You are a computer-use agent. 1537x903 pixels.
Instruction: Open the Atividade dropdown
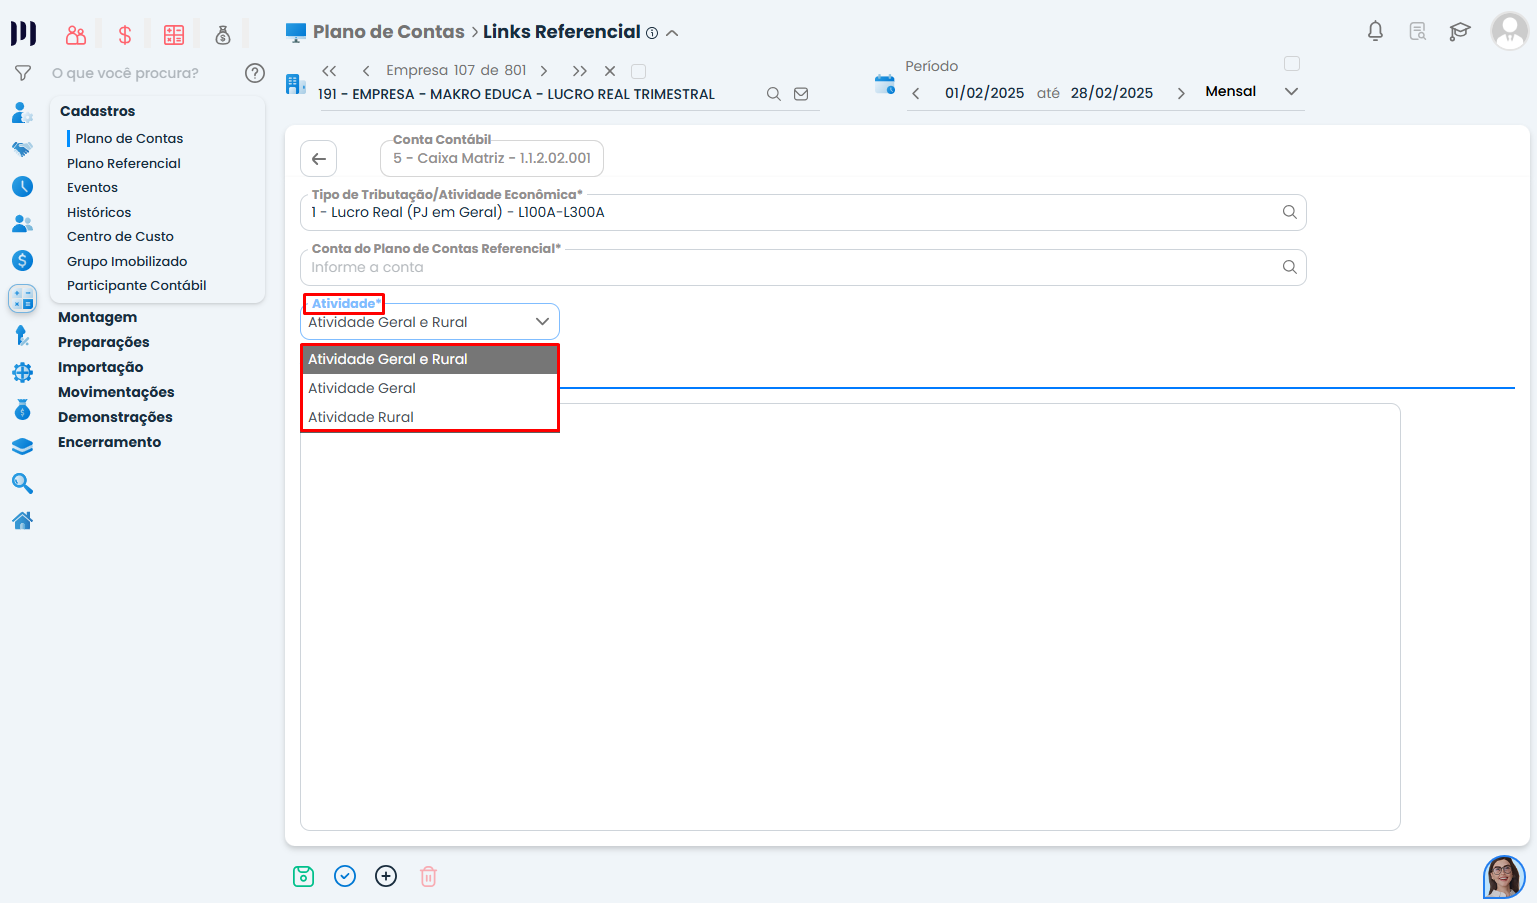(430, 322)
